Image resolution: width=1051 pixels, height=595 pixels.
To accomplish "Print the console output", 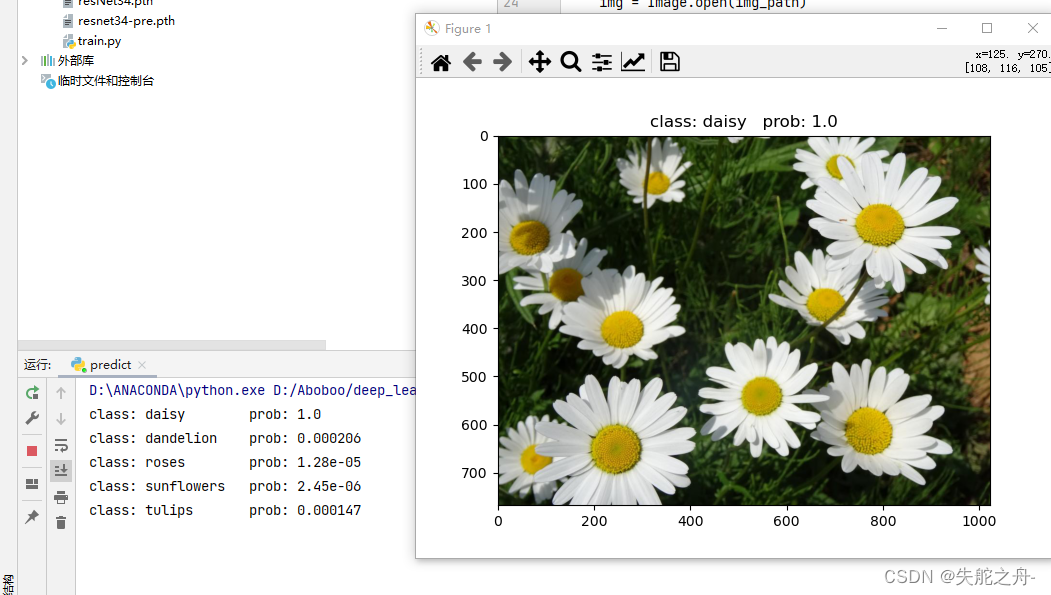I will click(61, 497).
